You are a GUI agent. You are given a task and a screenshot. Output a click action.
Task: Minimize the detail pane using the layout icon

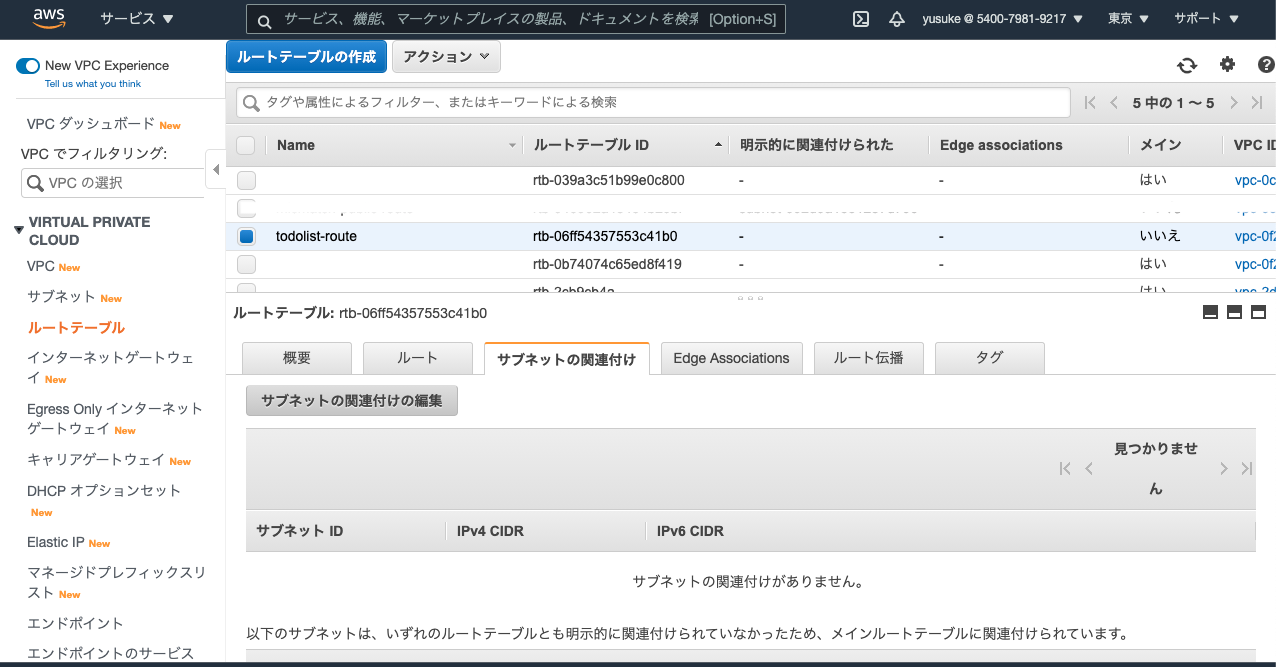(1211, 312)
